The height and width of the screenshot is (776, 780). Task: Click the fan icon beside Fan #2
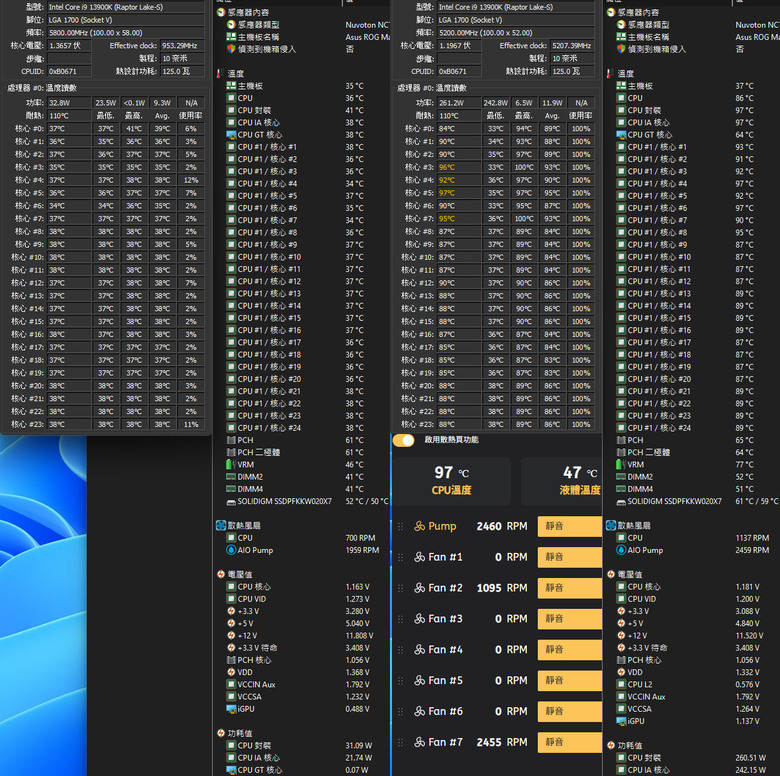point(420,588)
